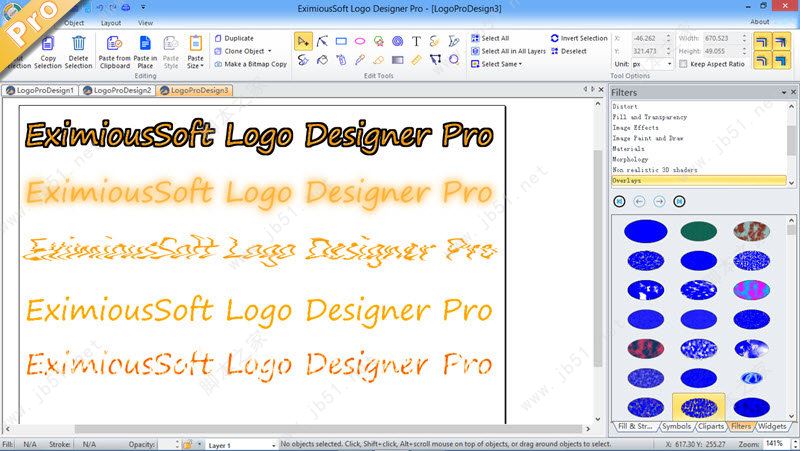The height and width of the screenshot is (451, 800).
Task: Switch to the LogoProDesign1 document tab
Action: pyautogui.click(x=41, y=91)
